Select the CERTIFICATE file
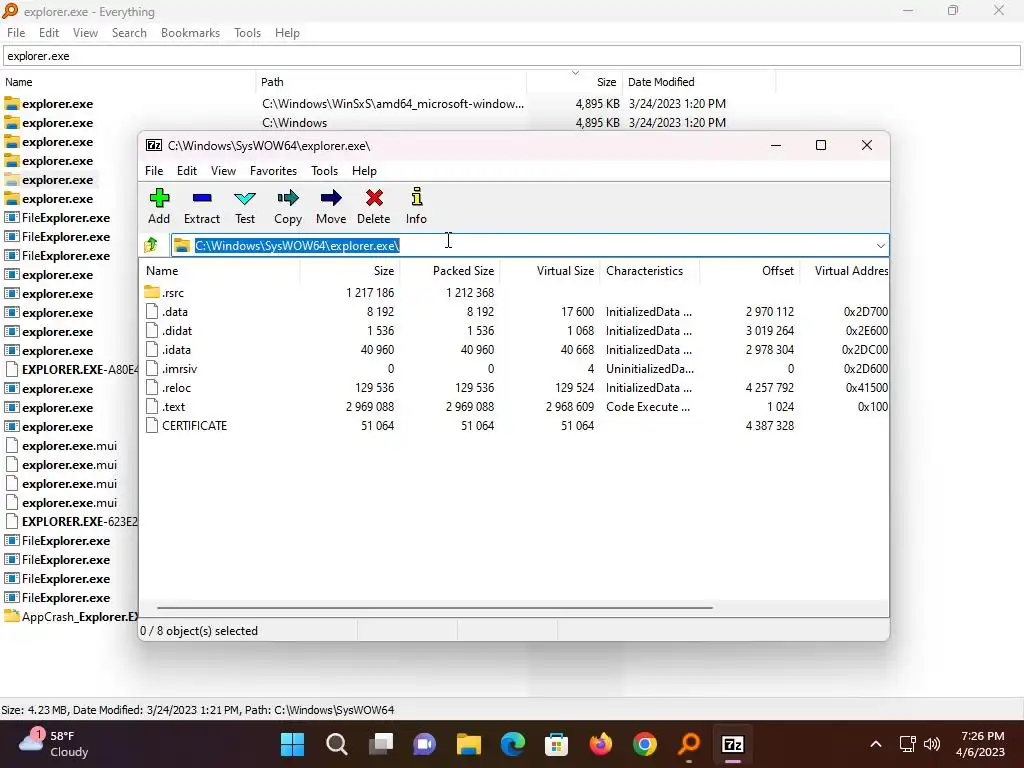The width and height of the screenshot is (1024, 768). [x=195, y=425]
